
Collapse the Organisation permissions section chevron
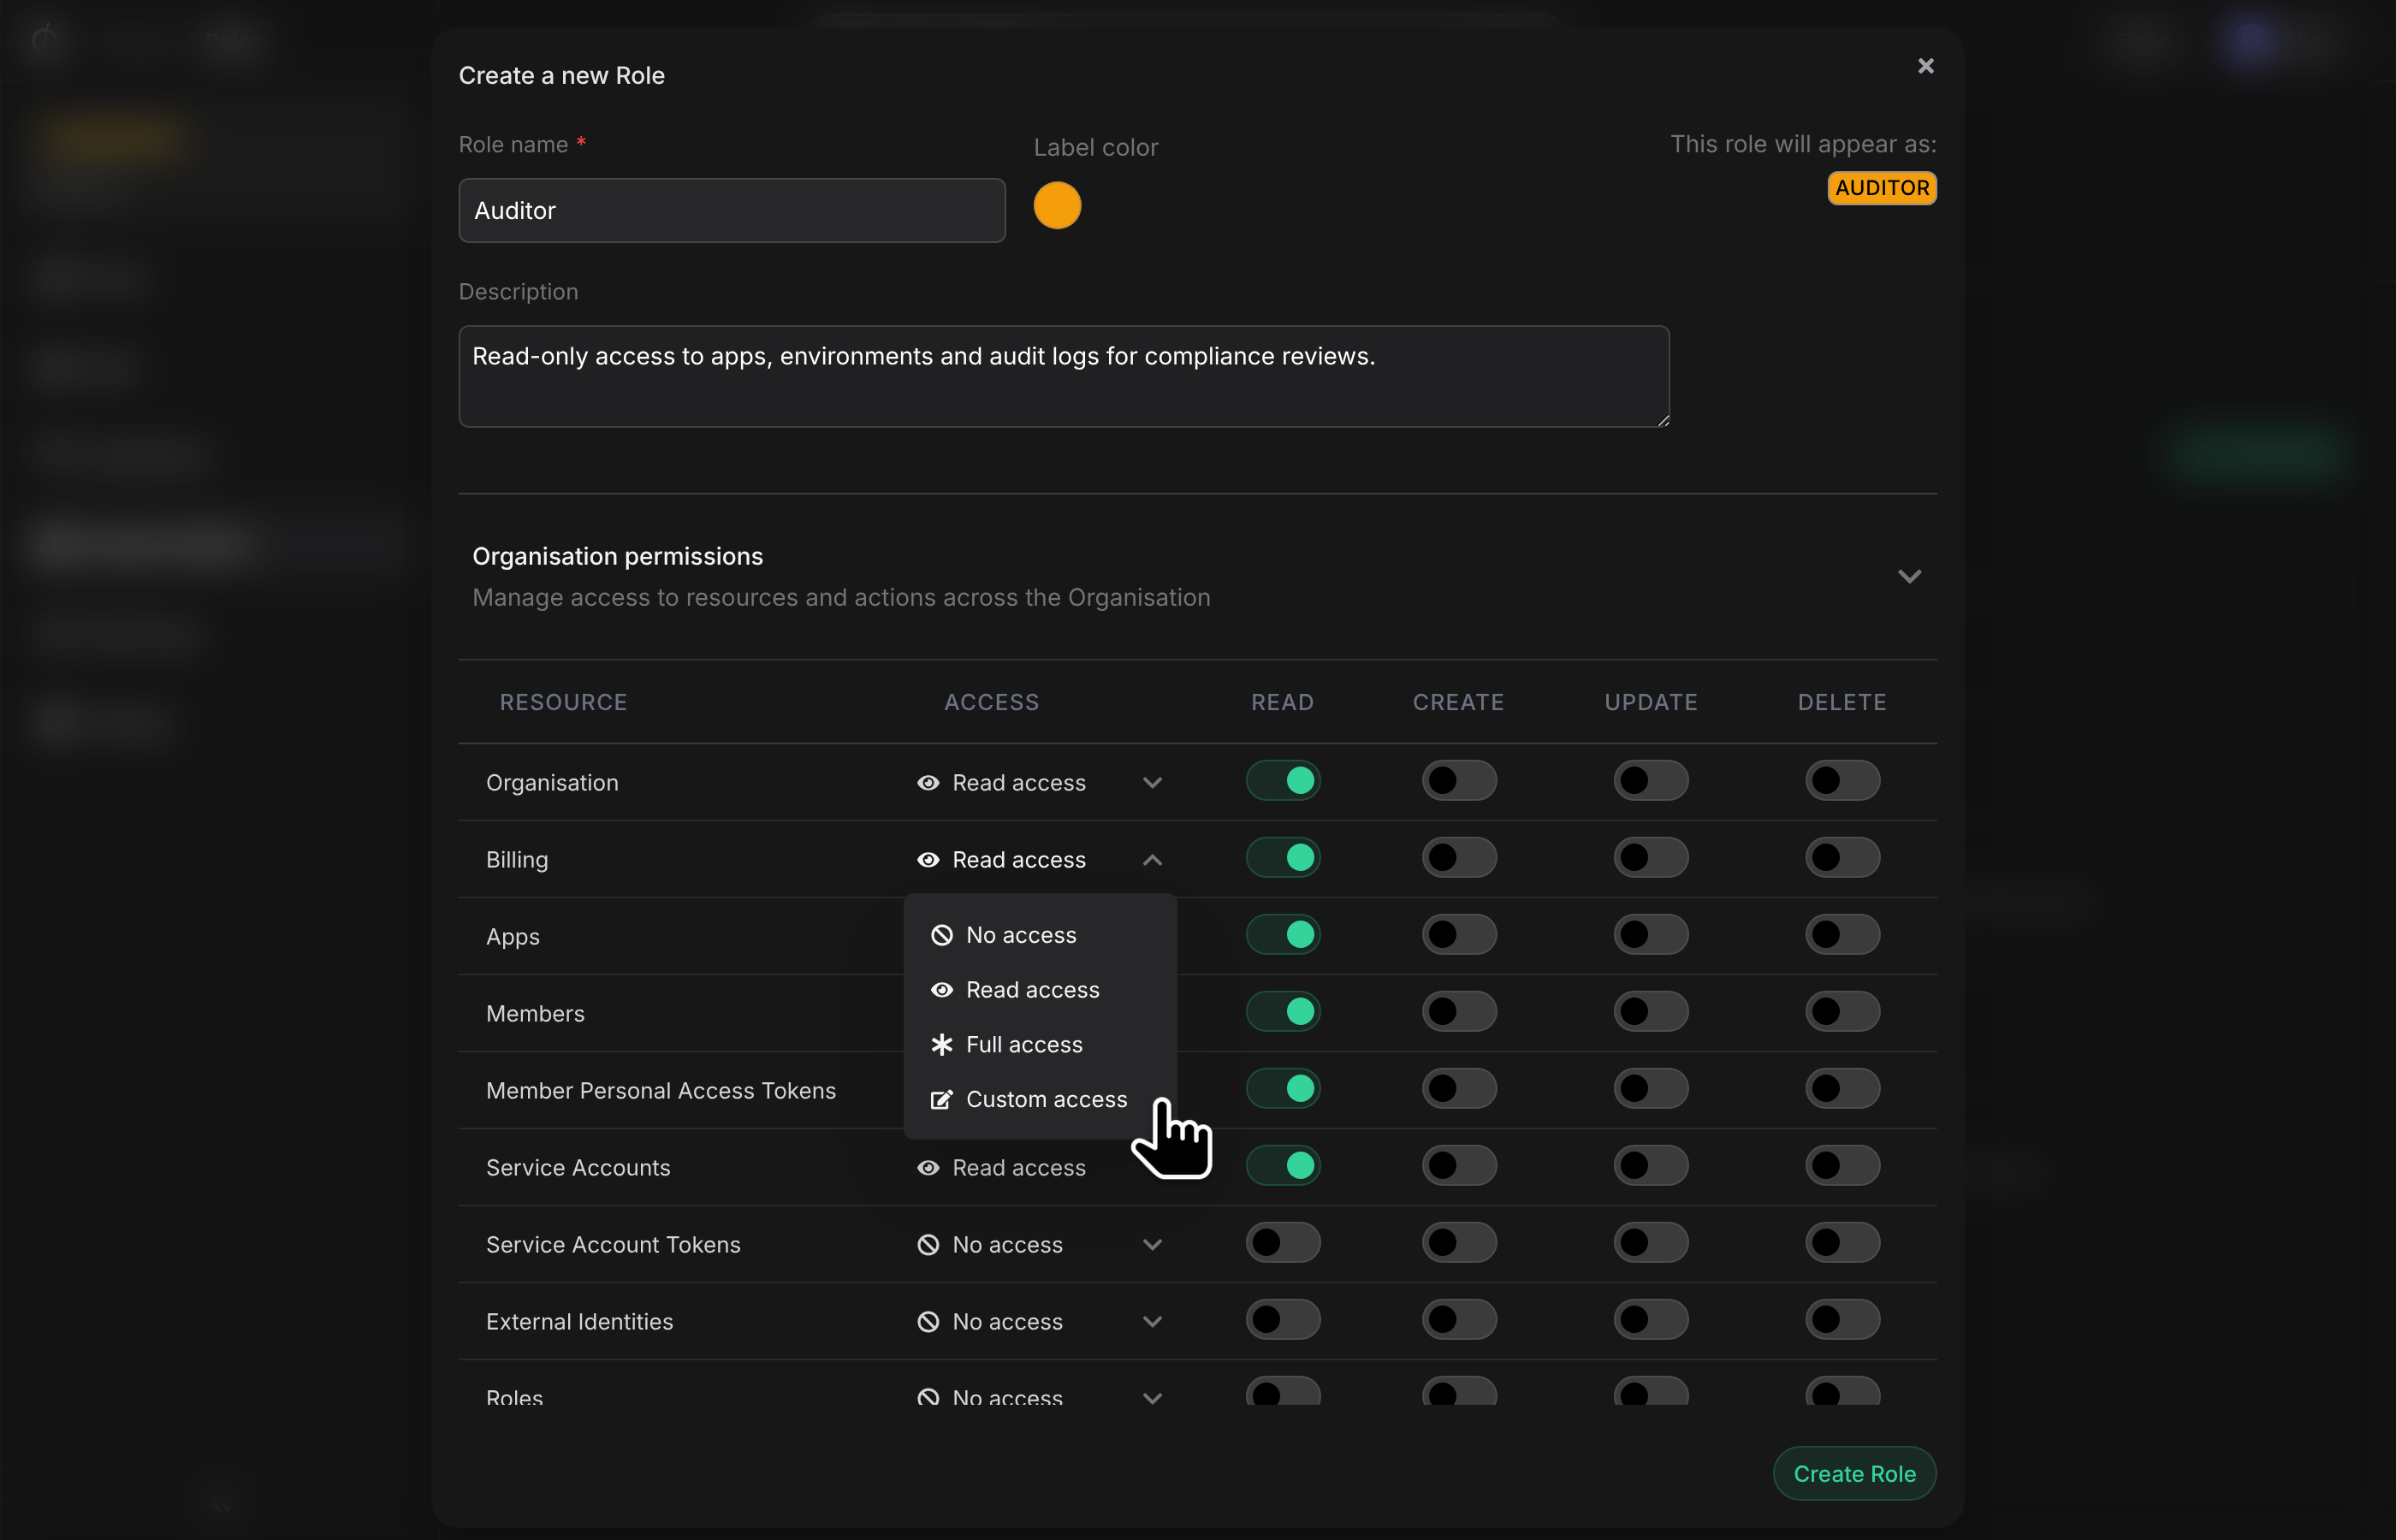click(1909, 576)
